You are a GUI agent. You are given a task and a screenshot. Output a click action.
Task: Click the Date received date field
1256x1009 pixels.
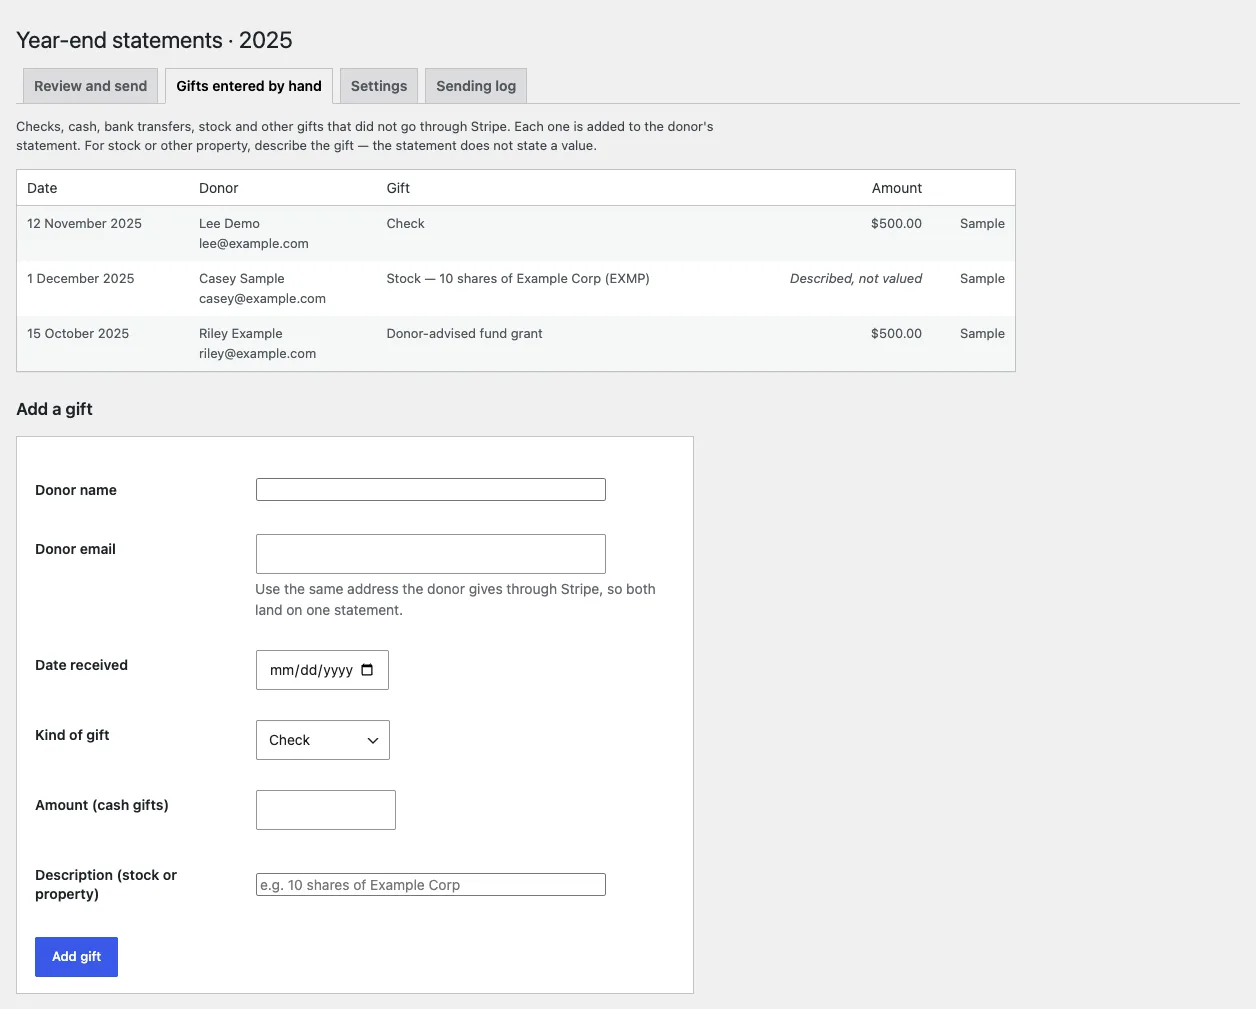[322, 670]
